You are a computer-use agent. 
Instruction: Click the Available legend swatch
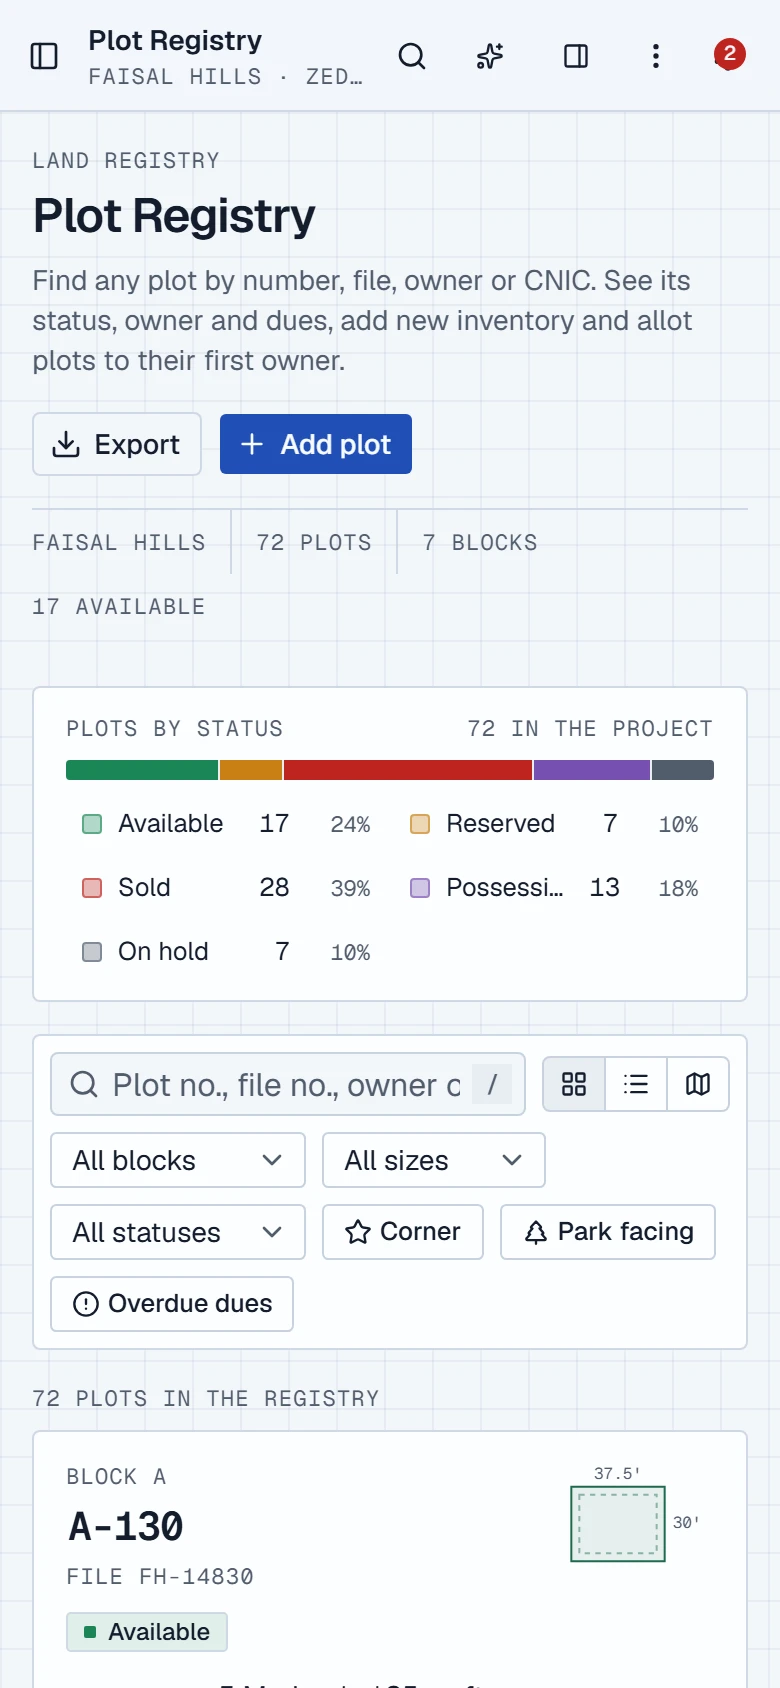point(92,824)
